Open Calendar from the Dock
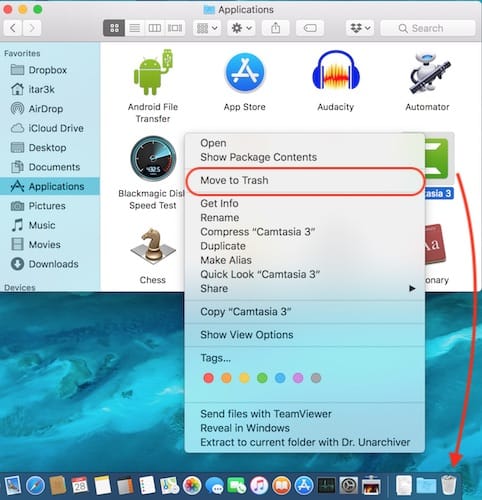This screenshot has width=482, height=500. pyautogui.click(x=80, y=485)
